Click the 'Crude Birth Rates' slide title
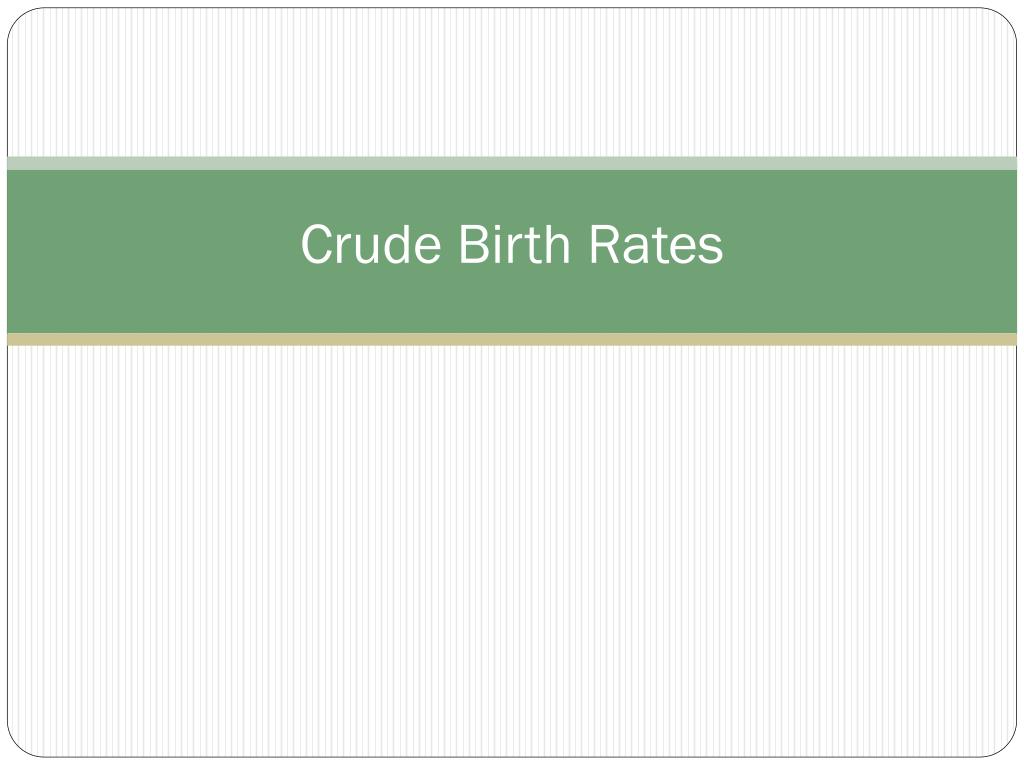The height and width of the screenshot is (768, 1024). [x=512, y=244]
